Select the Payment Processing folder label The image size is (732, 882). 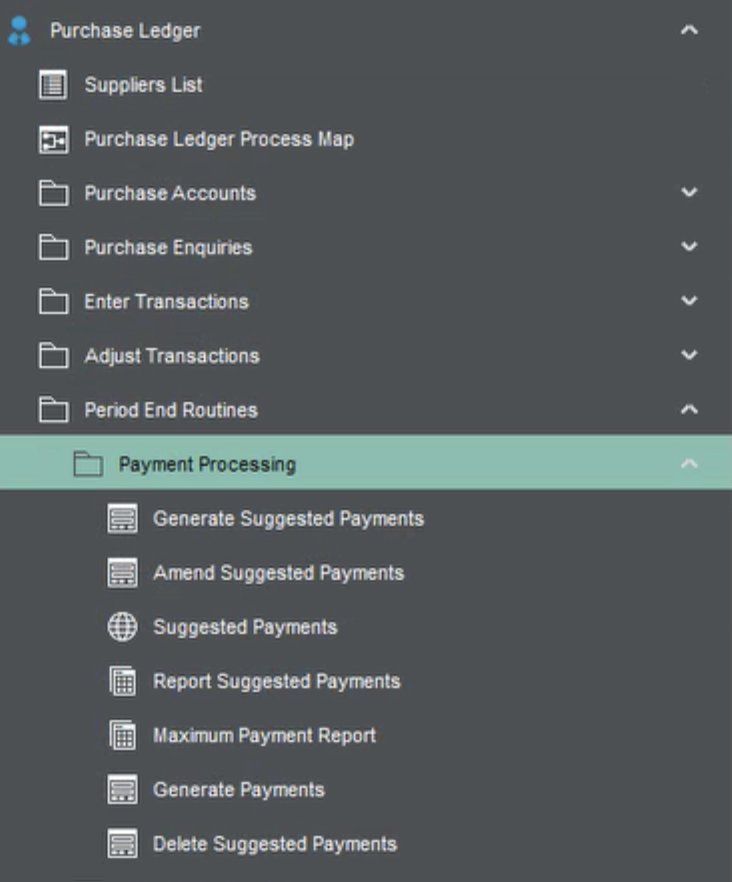click(x=207, y=464)
